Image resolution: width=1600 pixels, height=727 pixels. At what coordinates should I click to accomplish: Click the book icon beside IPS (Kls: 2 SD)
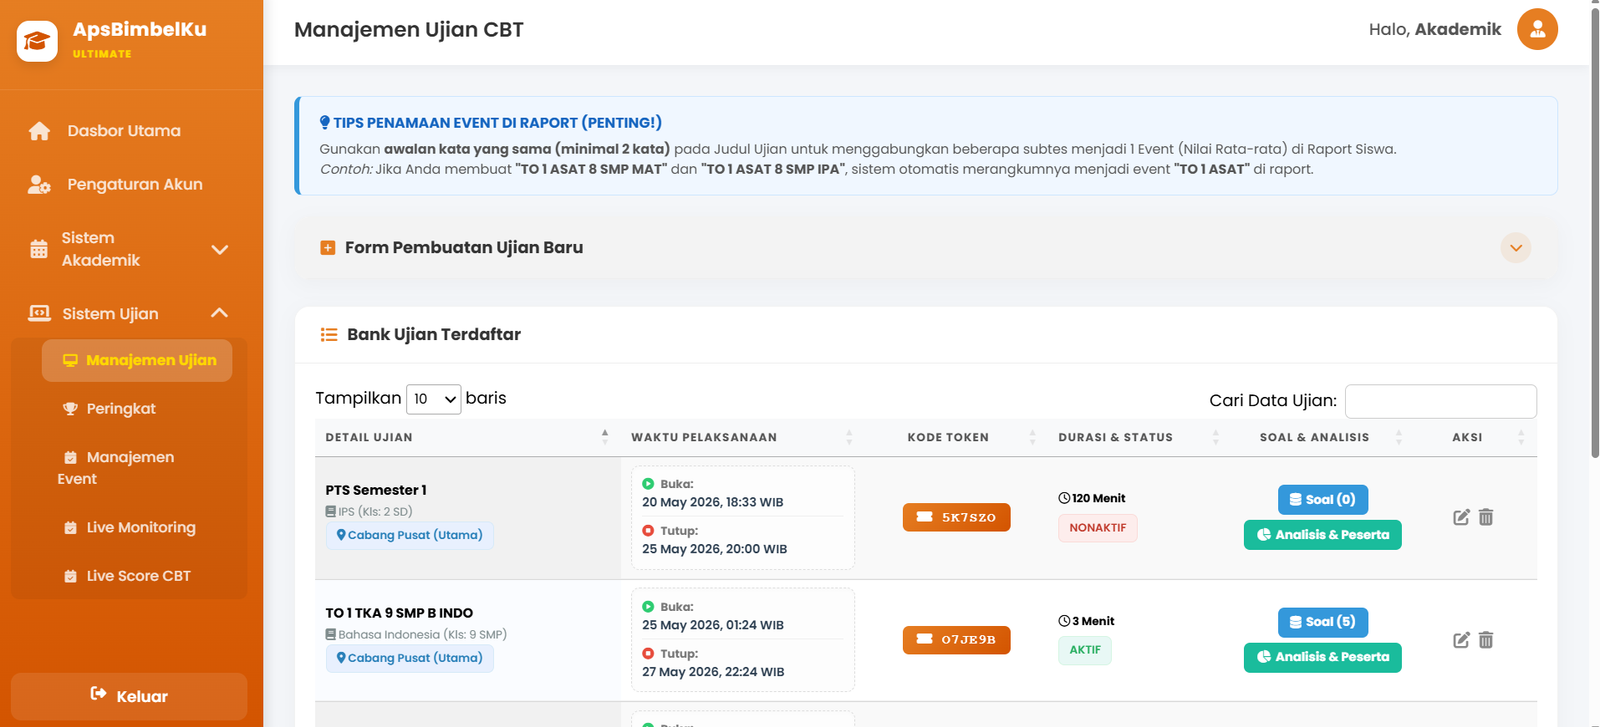click(331, 512)
